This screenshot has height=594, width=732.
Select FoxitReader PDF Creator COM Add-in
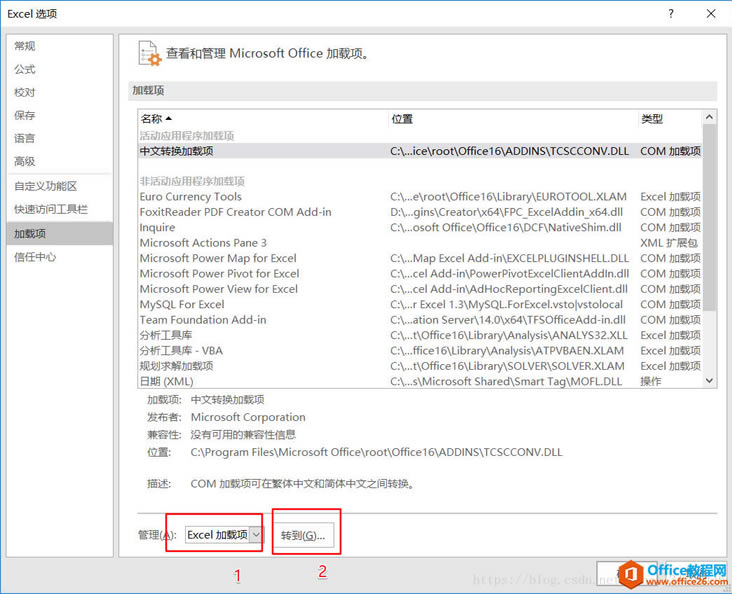tap(420, 212)
